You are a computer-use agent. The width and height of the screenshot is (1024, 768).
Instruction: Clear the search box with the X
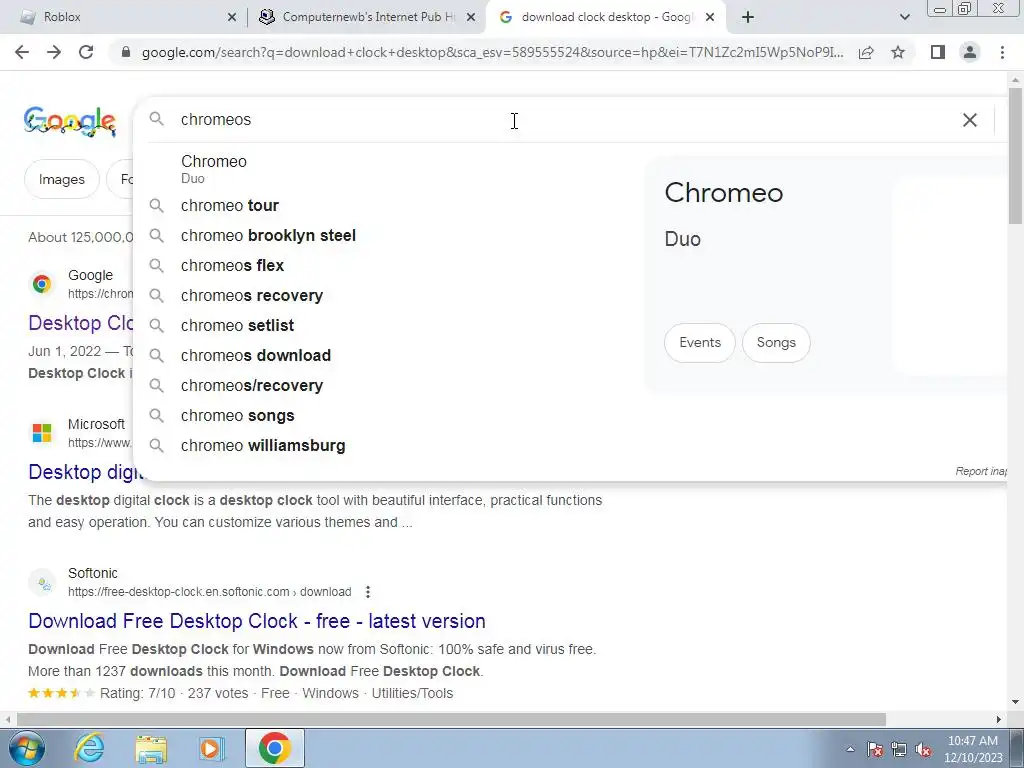[970, 120]
